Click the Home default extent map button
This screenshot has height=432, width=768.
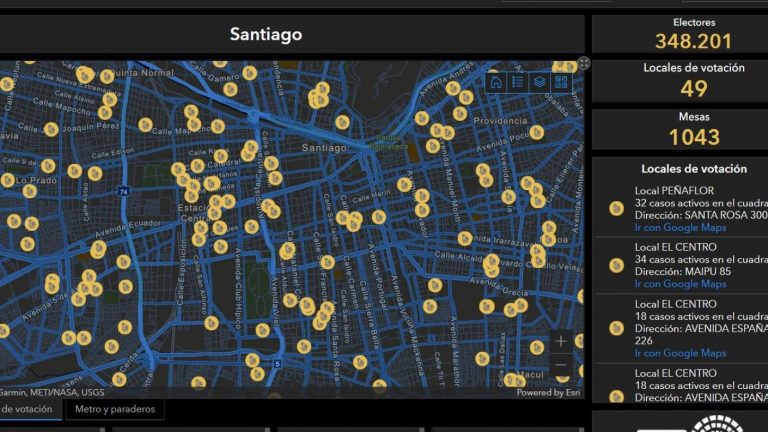click(496, 83)
